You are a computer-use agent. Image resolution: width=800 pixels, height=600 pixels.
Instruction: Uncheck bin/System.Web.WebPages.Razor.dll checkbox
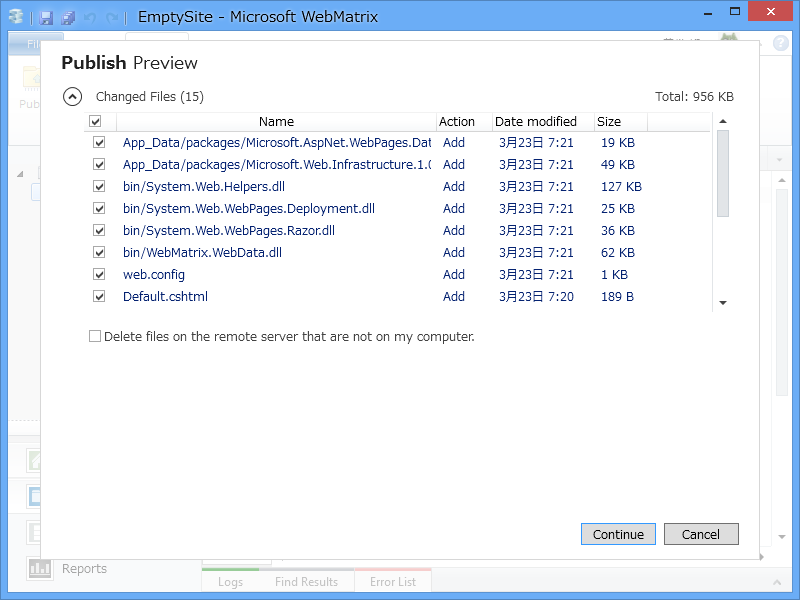(x=99, y=230)
